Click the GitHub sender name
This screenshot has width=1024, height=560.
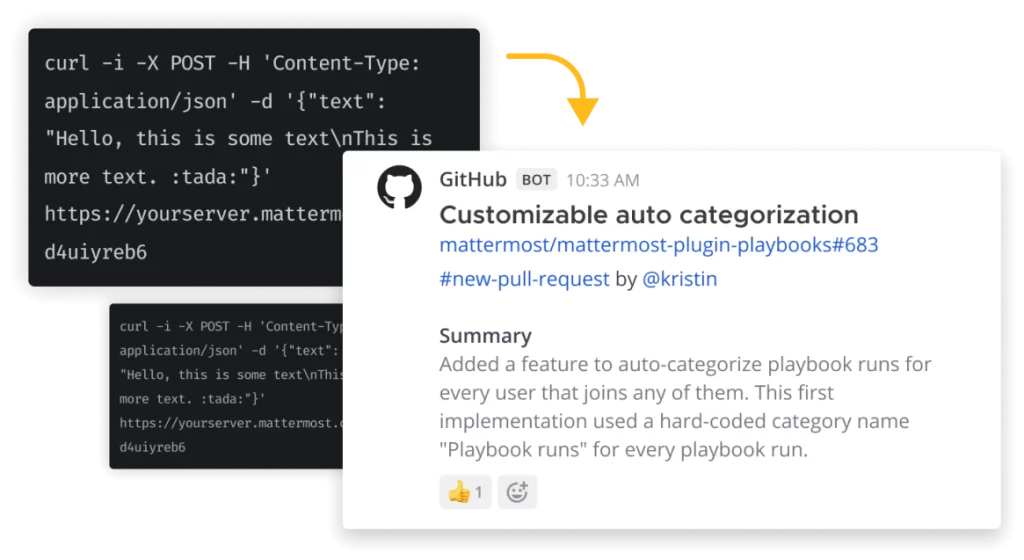(x=473, y=179)
